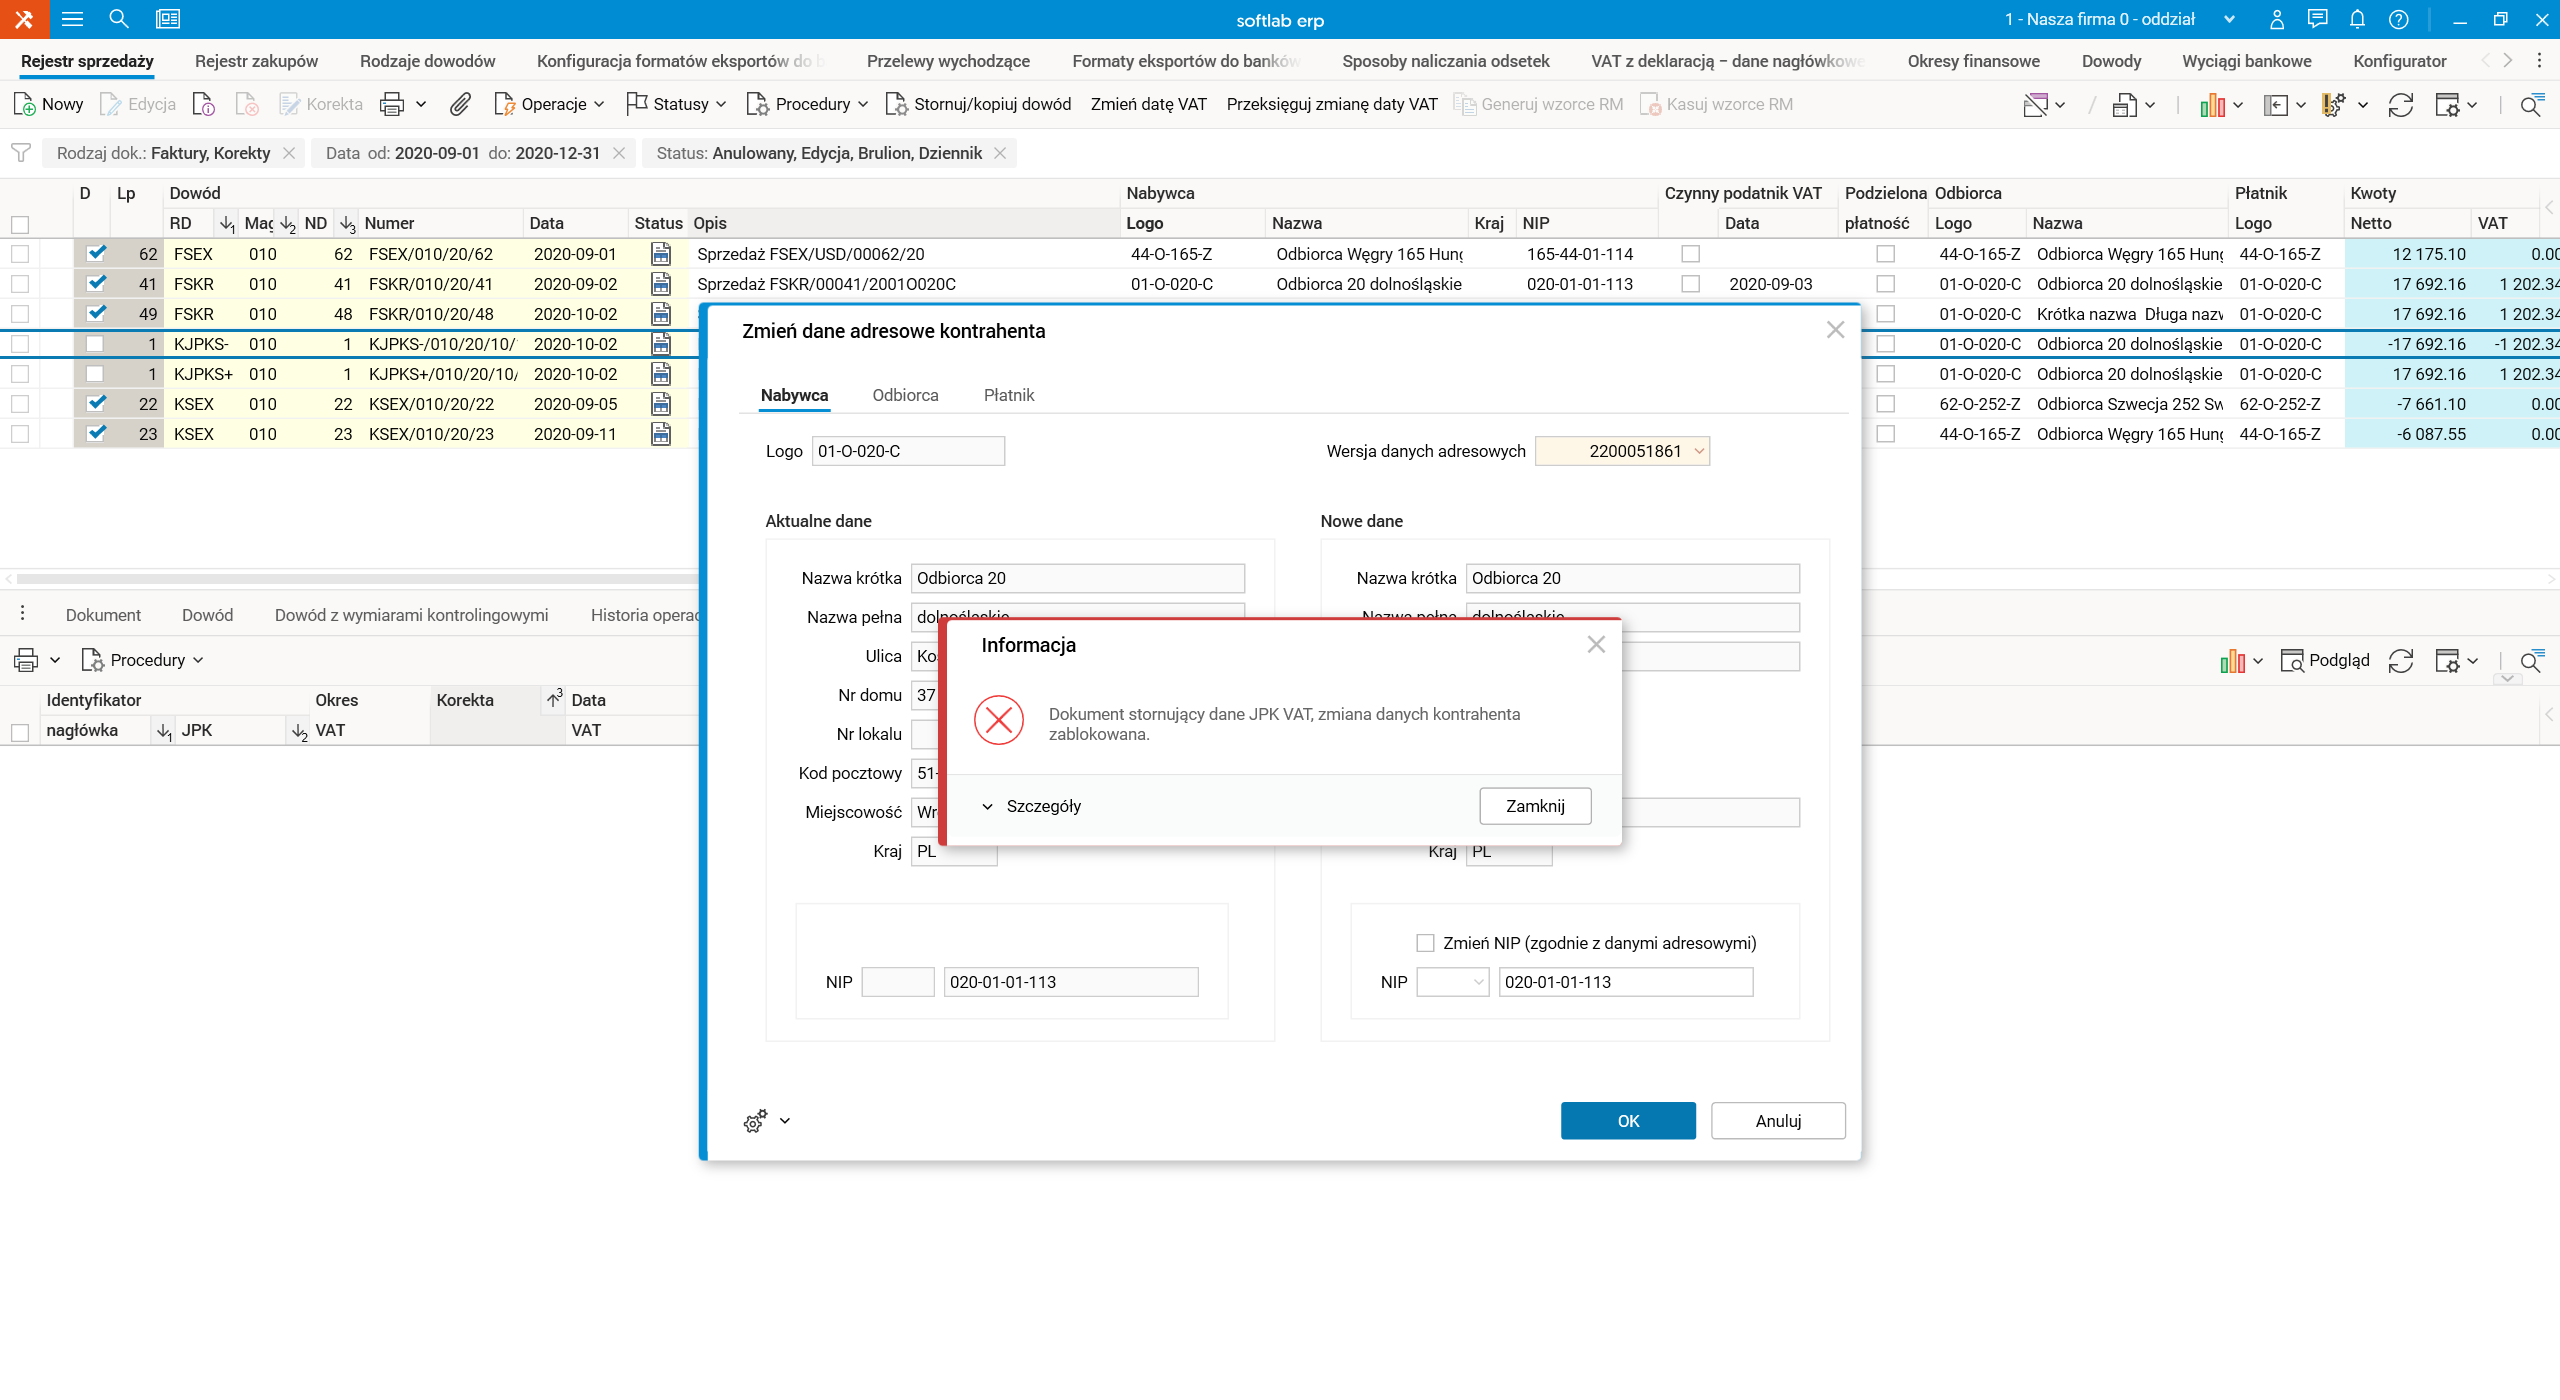Screen dimensions: 2560x1400
Task: Open Rejestr zakupów tab
Action: tap(256, 61)
